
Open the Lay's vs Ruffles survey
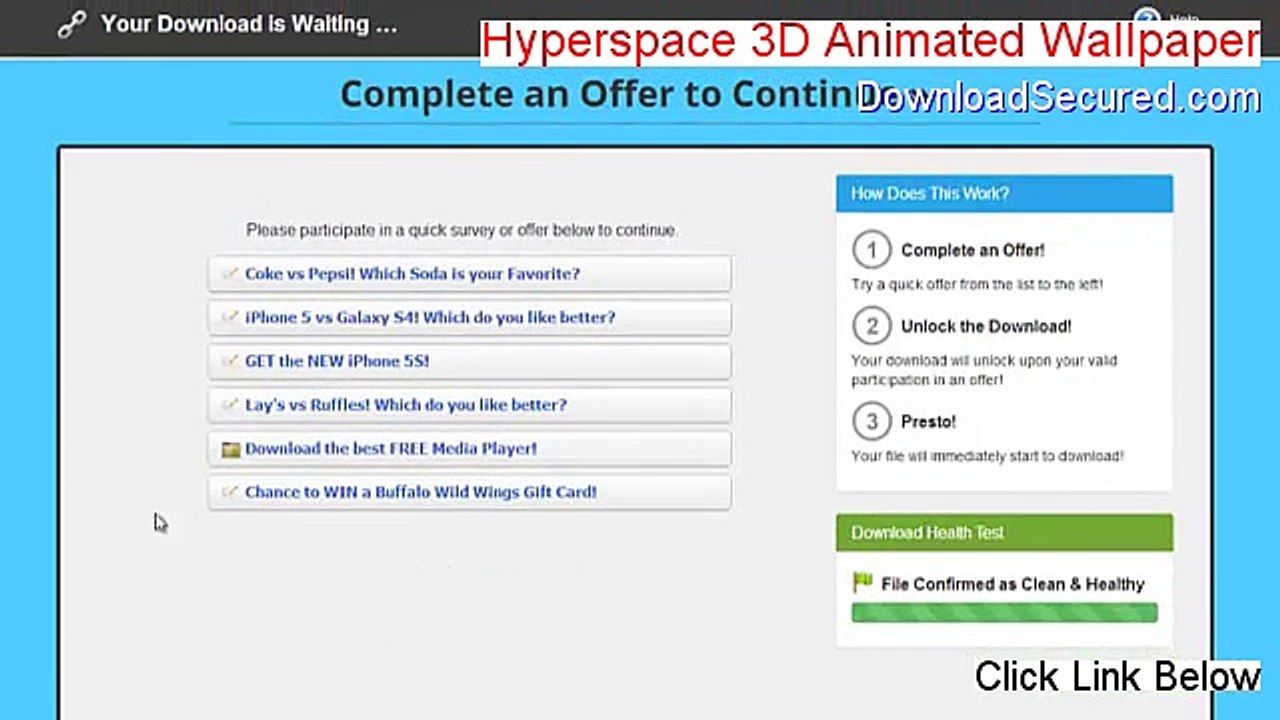pyautogui.click(x=470, y=405)
